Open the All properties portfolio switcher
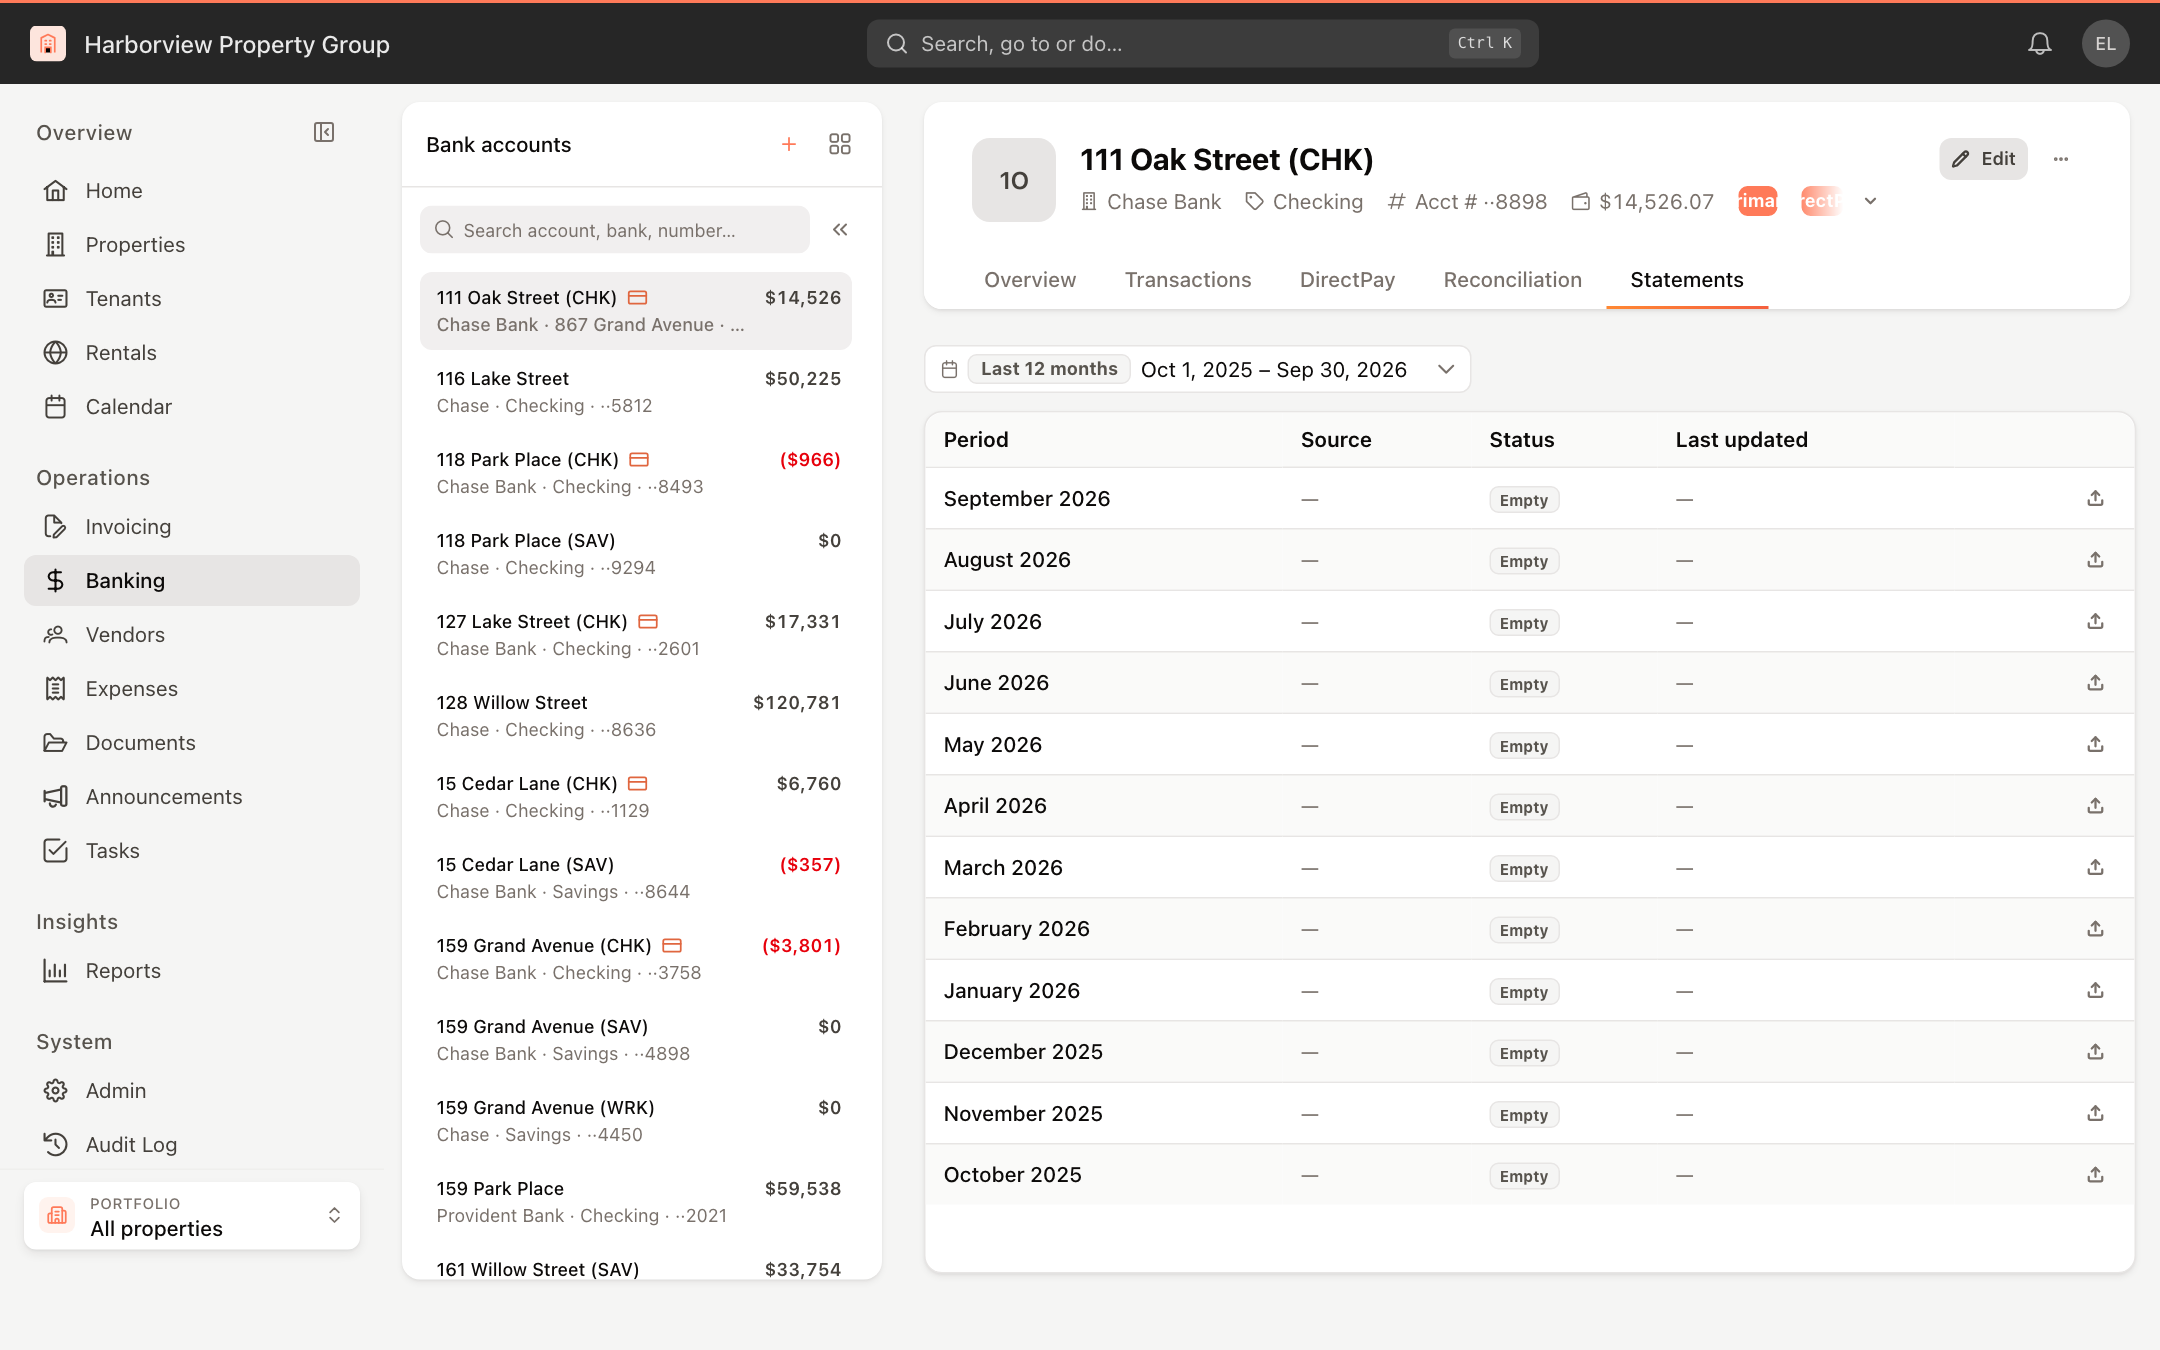The width and height of the screenshot is (2160, 1350). coord(192,1216)
